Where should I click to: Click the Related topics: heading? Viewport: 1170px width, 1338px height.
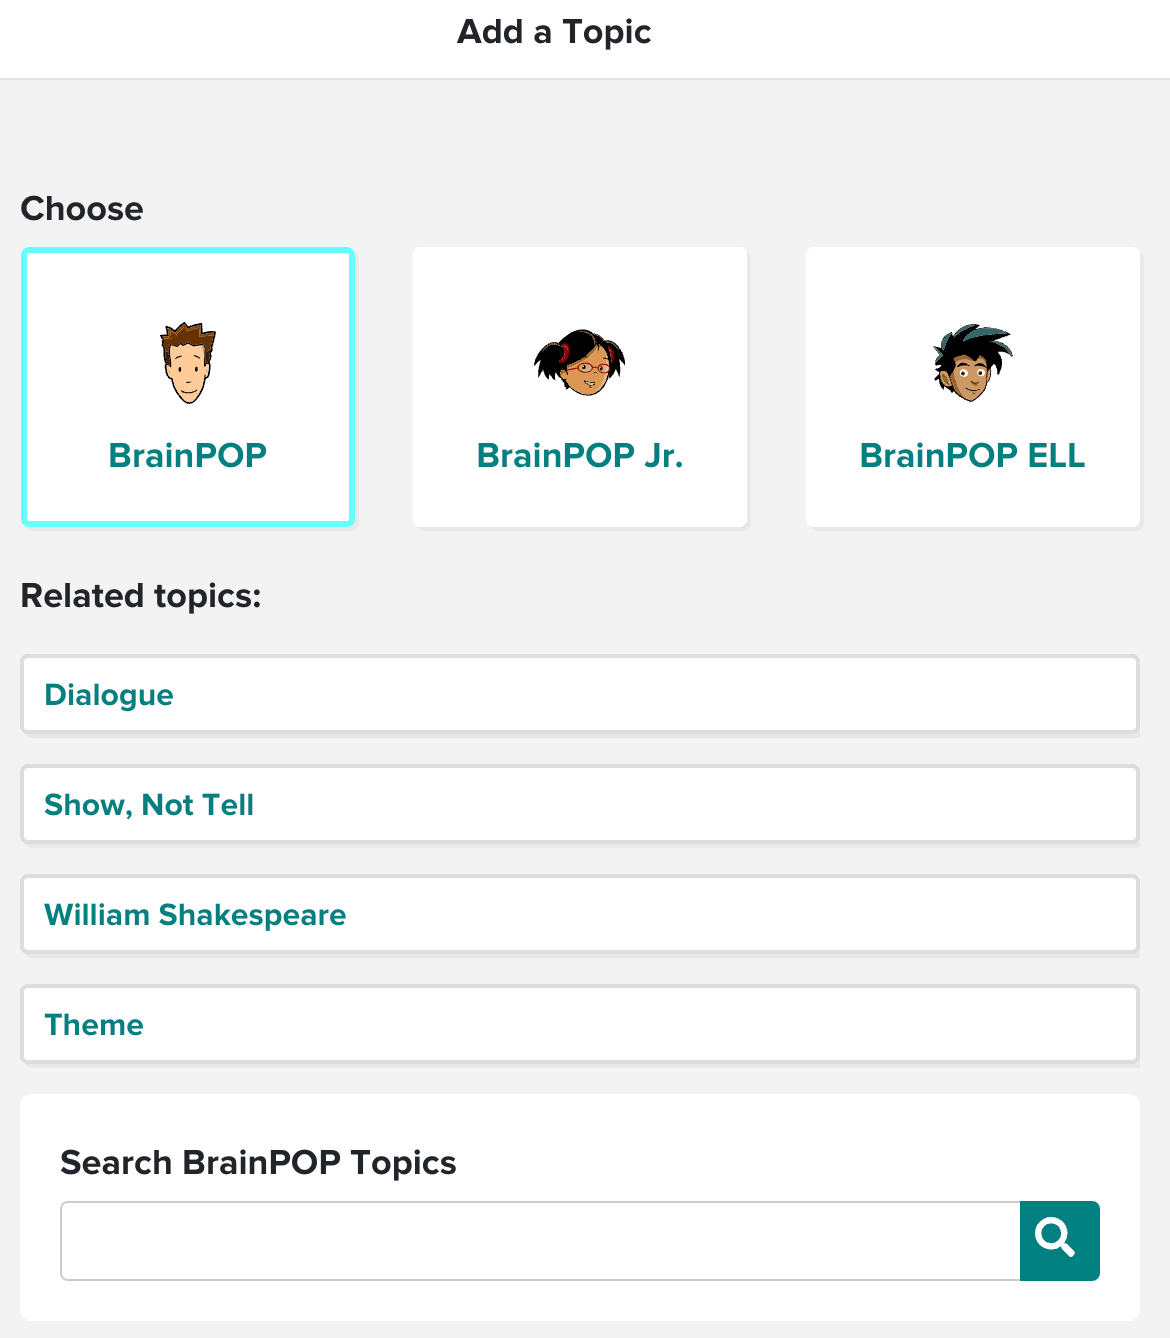141,596
